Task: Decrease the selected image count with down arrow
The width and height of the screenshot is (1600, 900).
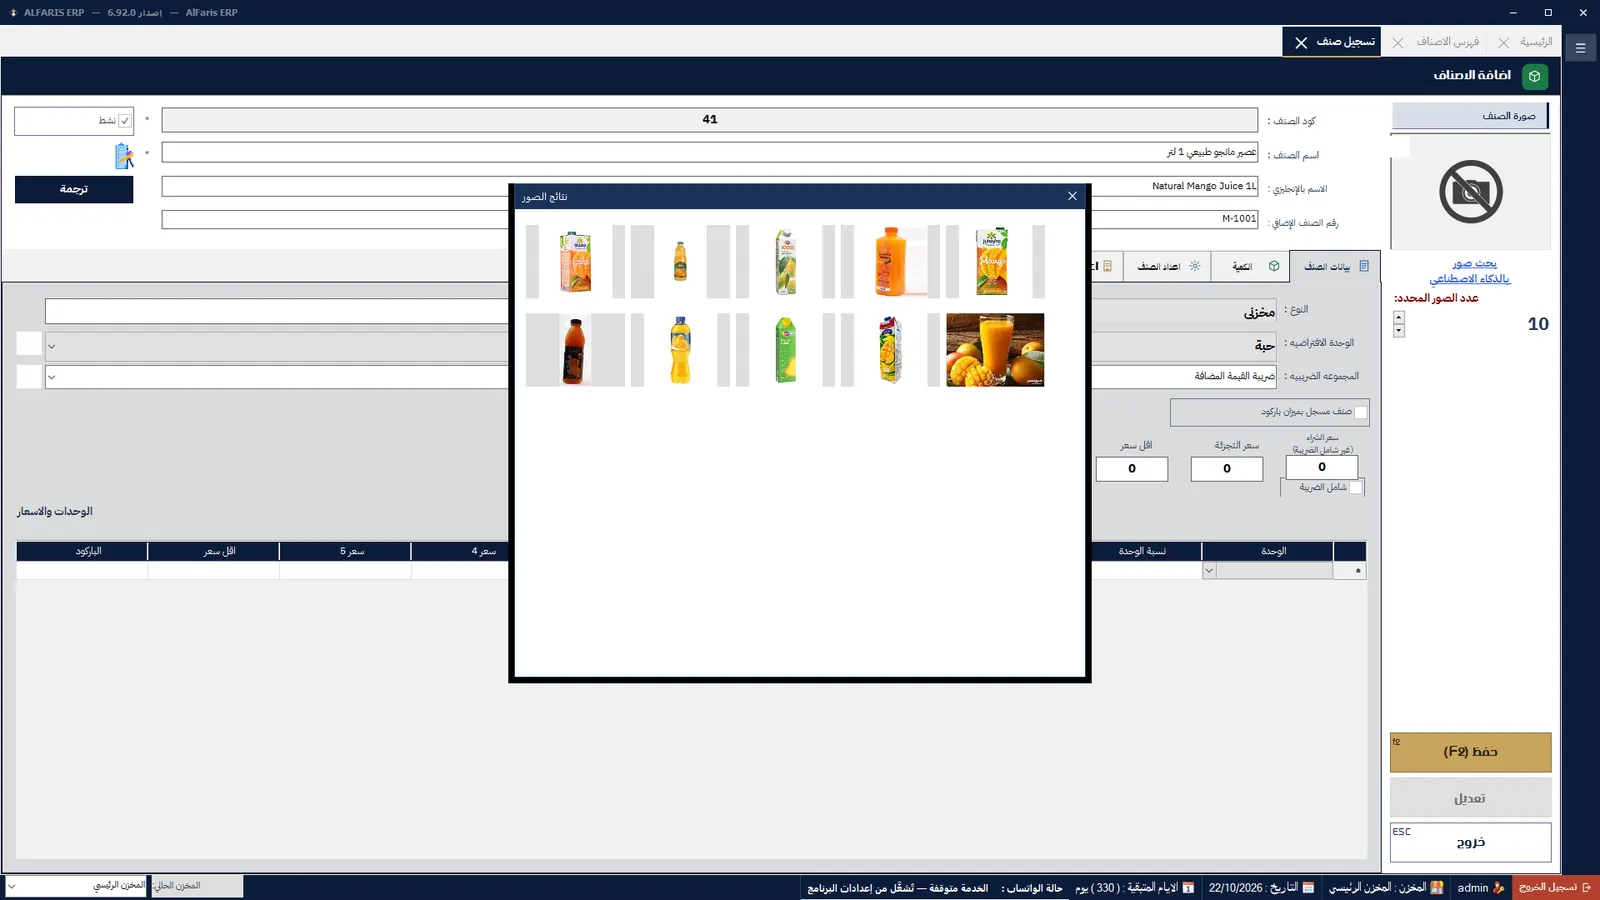Action: point(1399,331)
